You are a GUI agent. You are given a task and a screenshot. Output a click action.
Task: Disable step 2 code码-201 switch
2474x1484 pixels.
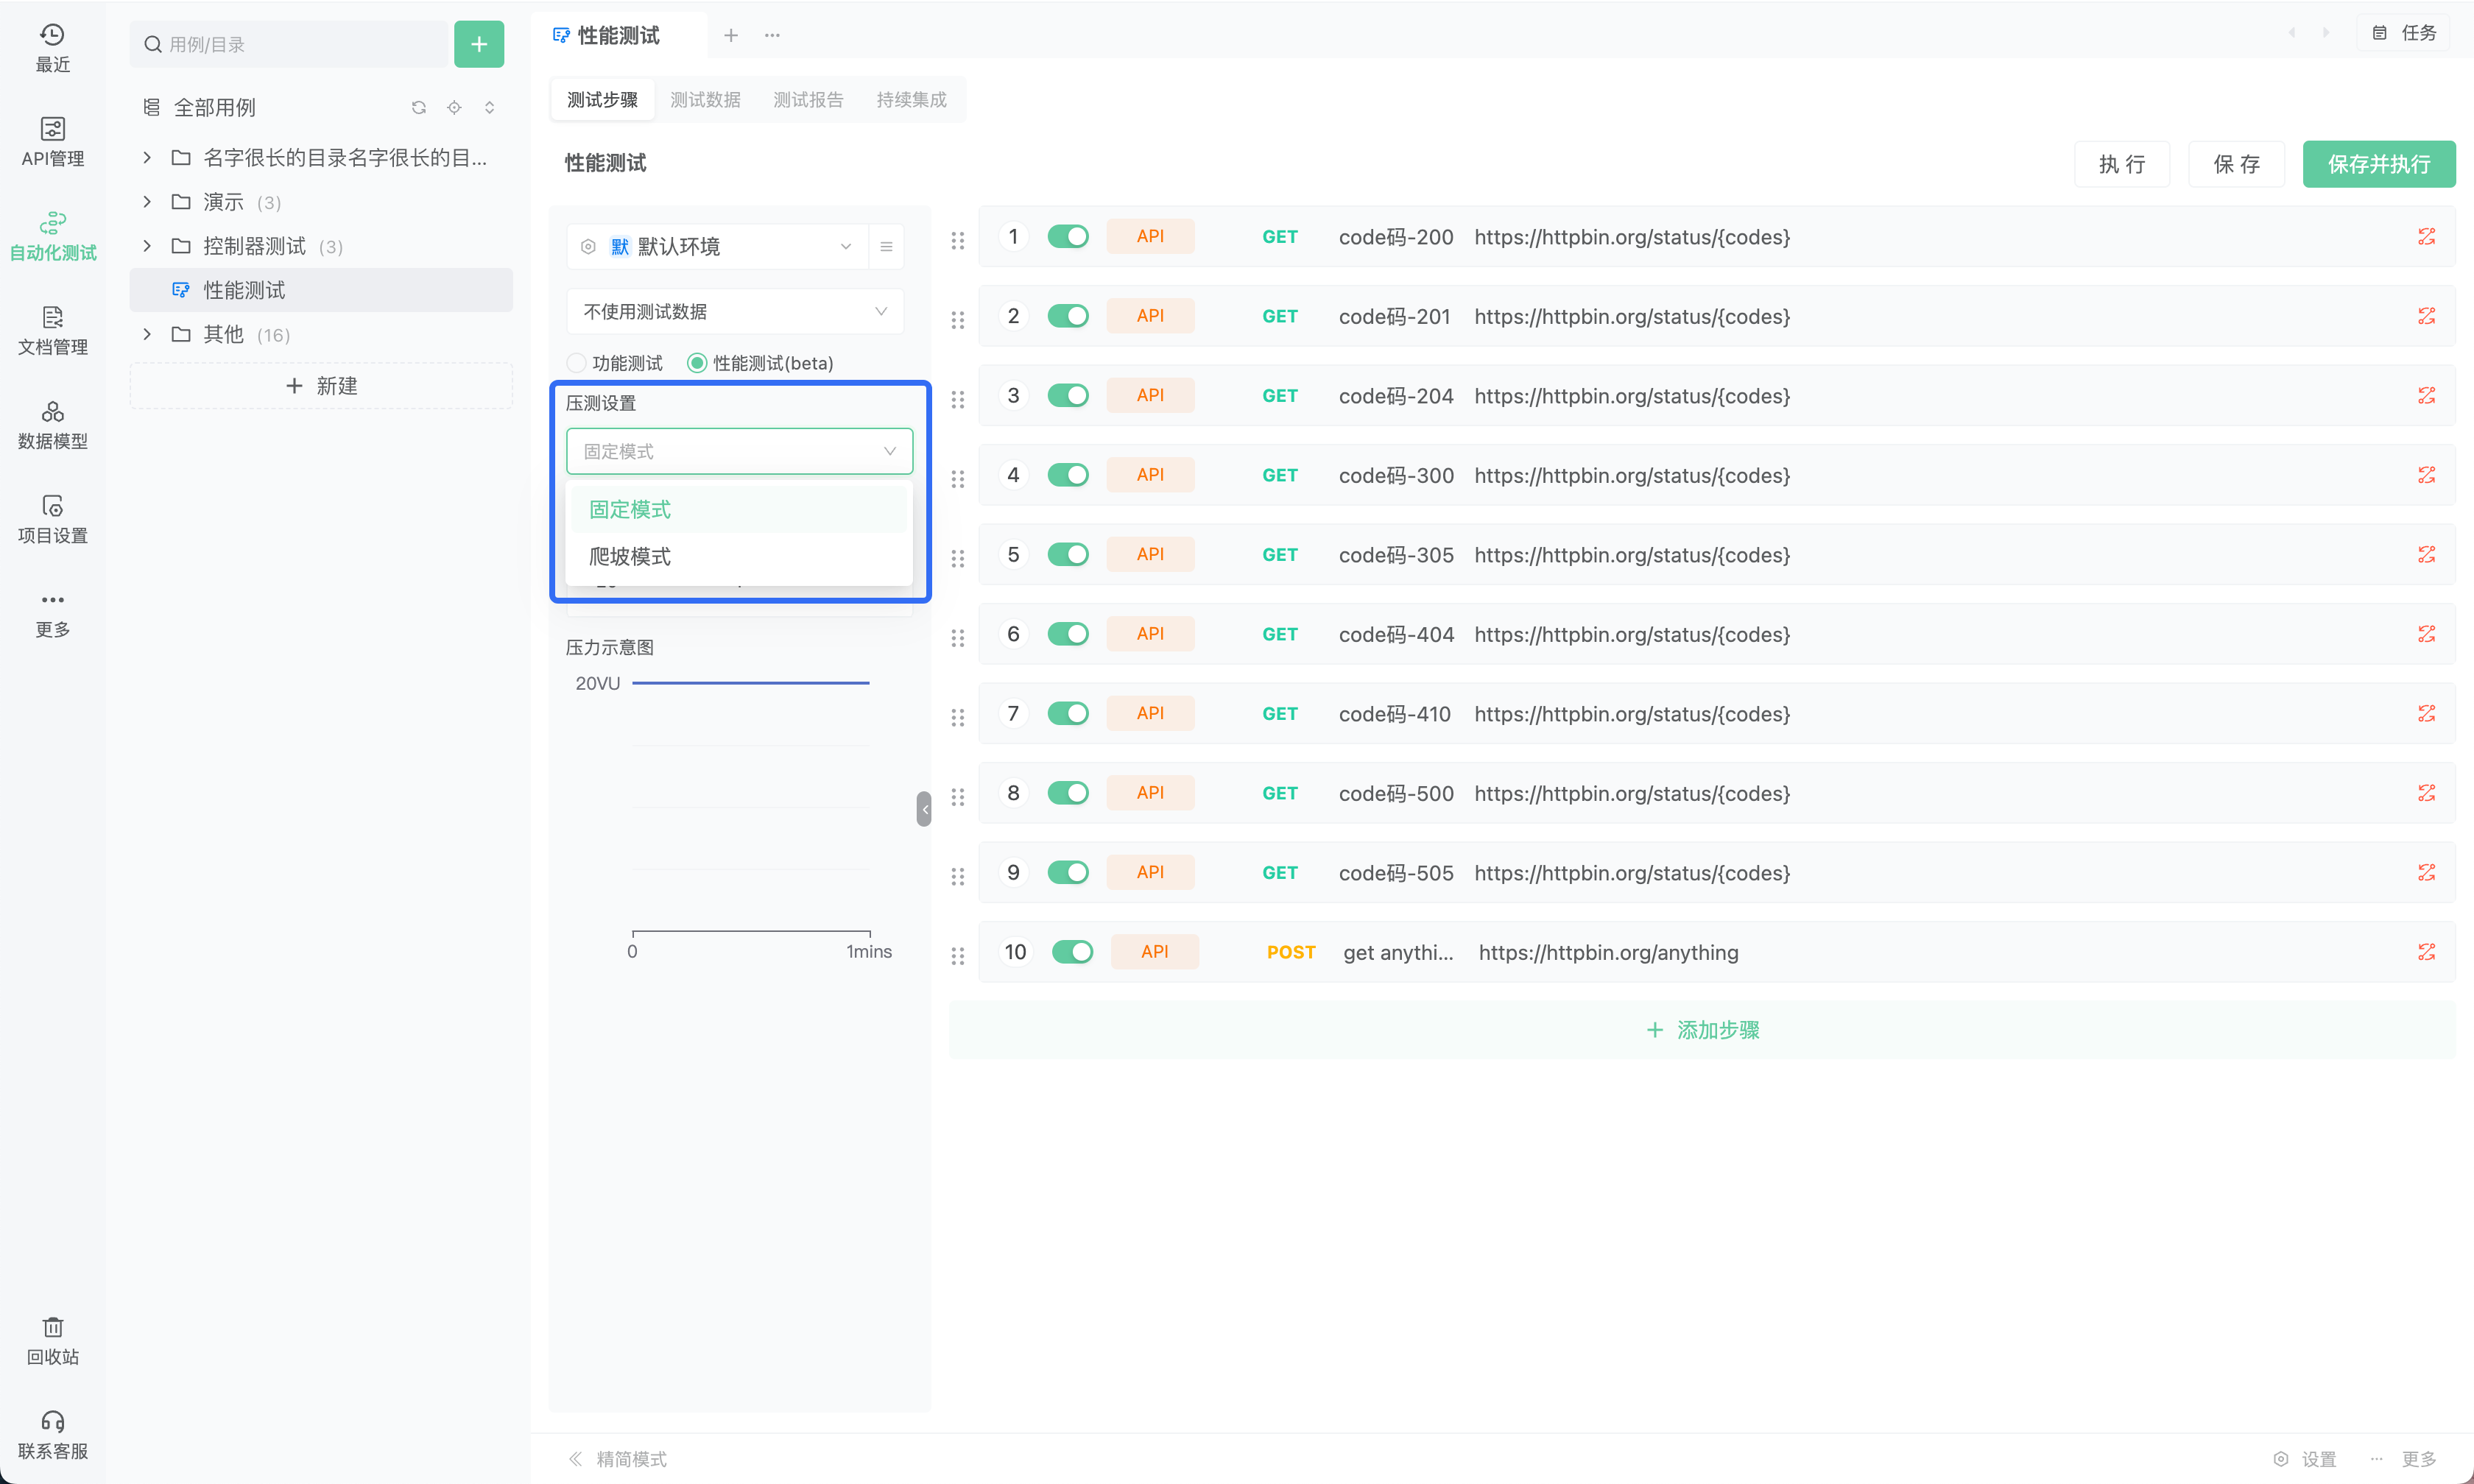(1068, 316)
